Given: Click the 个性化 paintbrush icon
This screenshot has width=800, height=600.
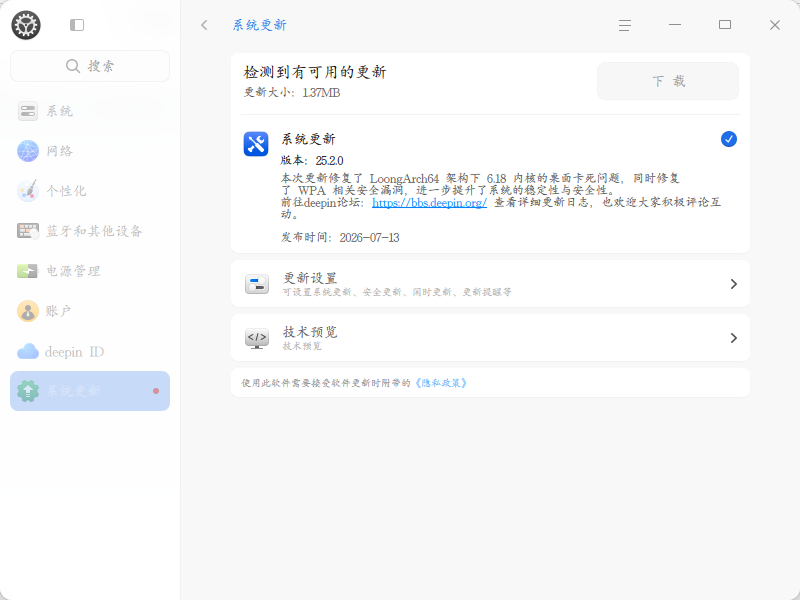Looking at the screenshot, I should click(28, 191).
